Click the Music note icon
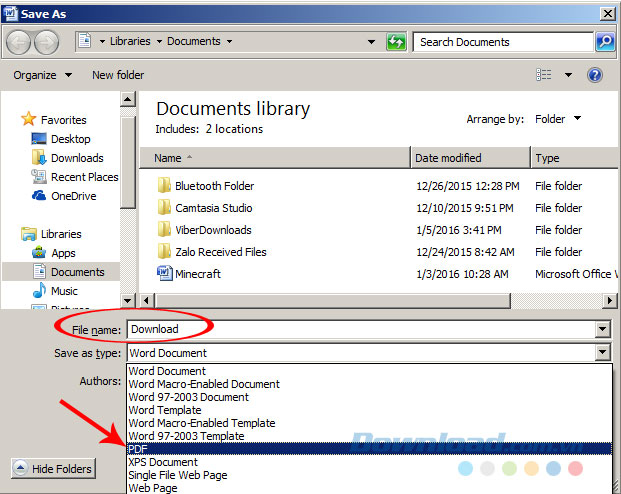The image size is (621, 494). click(x=39, y=291)
